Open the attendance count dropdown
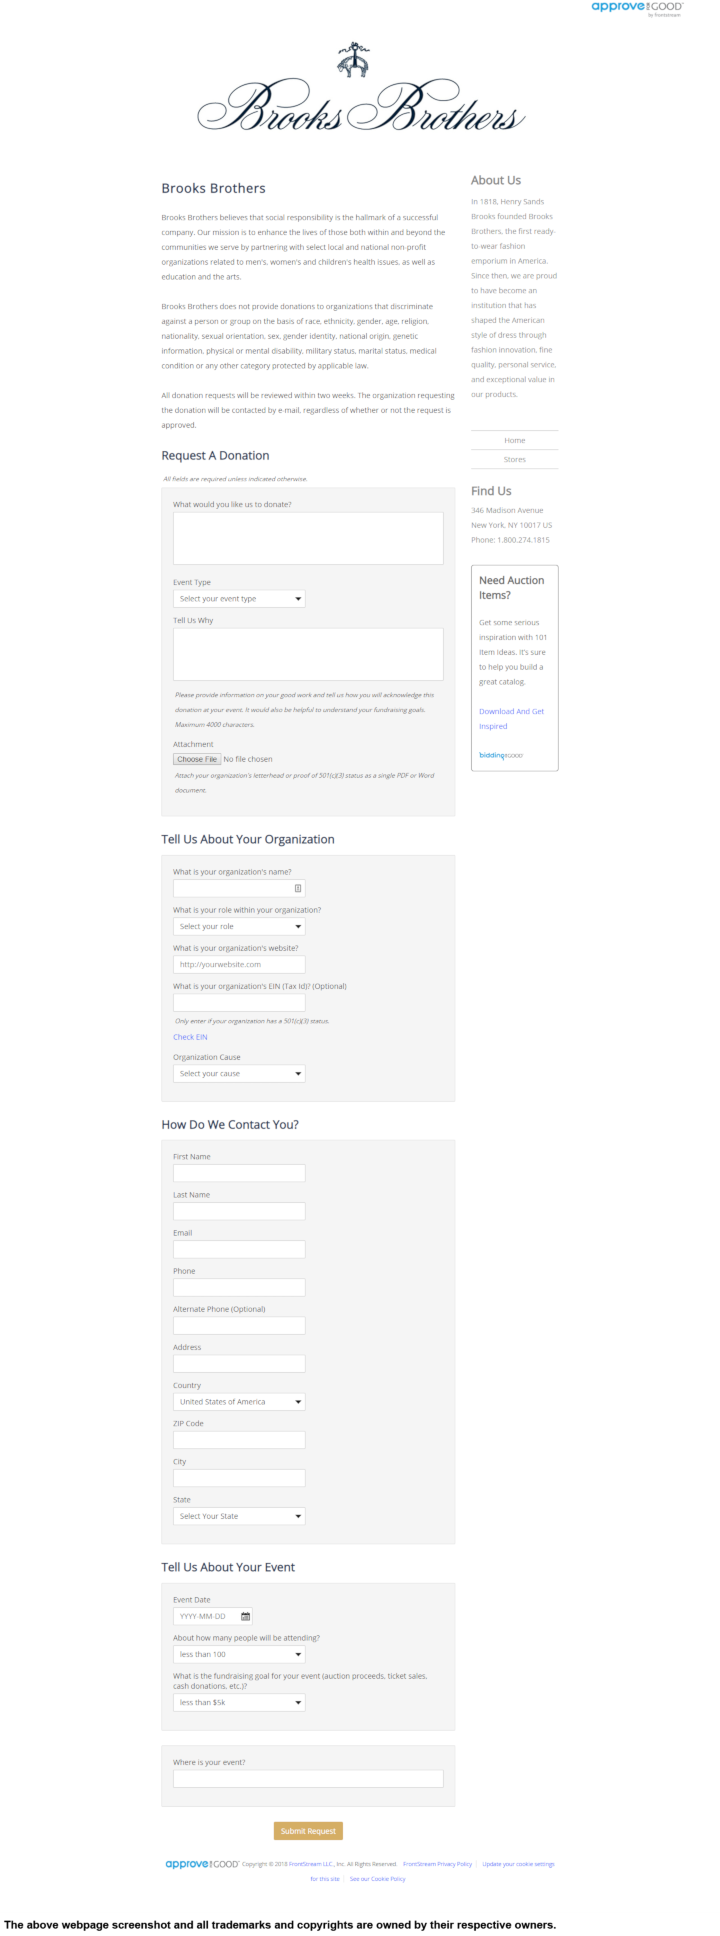Viewport: 720px width, 1936px height. (x=239, y=1654)
